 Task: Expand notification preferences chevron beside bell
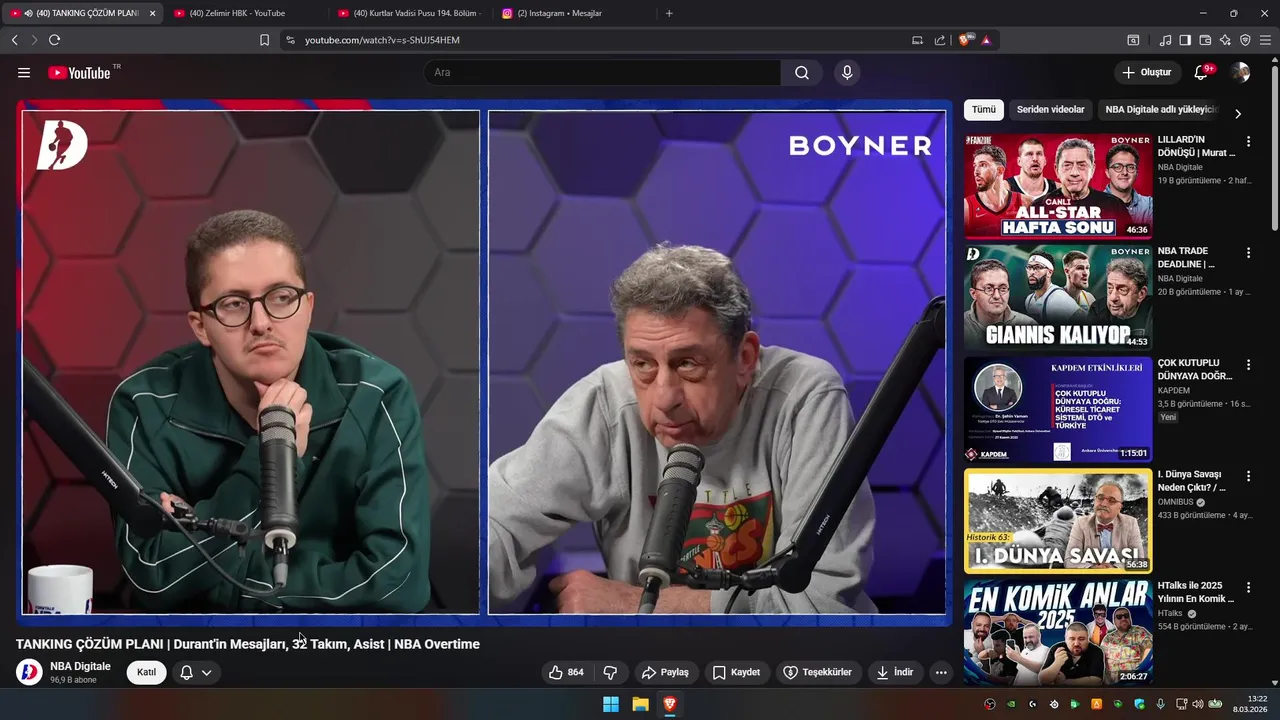coord(207,672)
